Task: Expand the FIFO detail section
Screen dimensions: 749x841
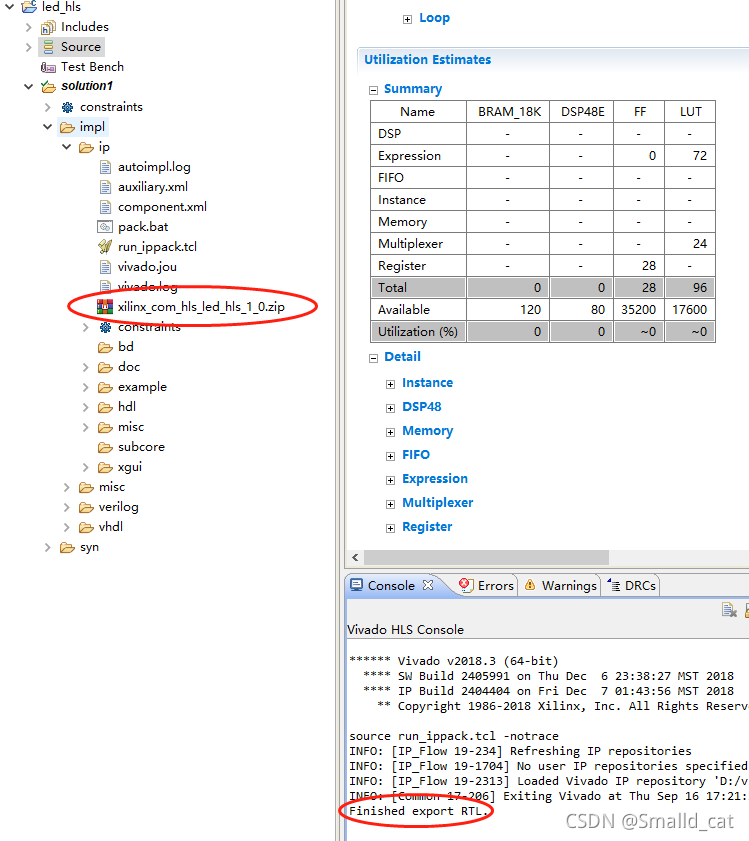Action: pos(391,456)
